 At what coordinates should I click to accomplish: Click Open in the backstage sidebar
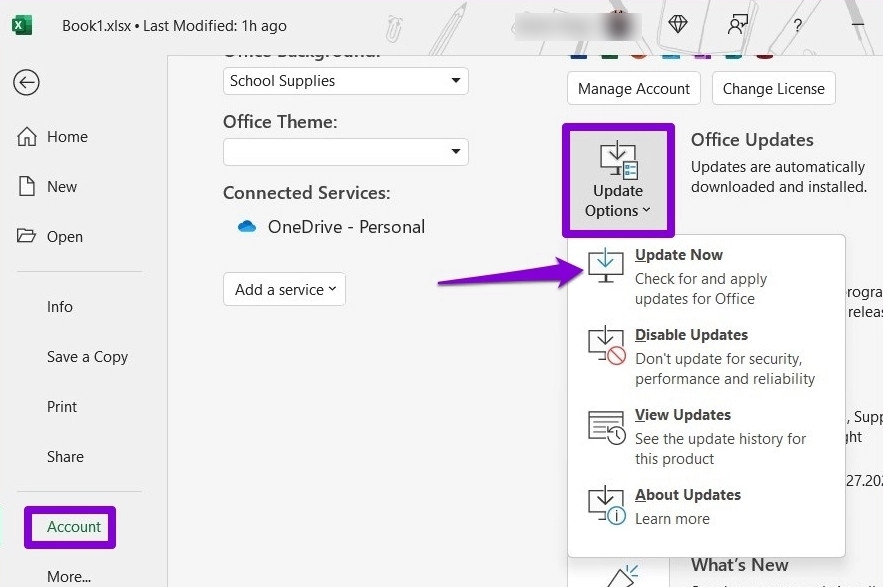click(x=65, y=237)
